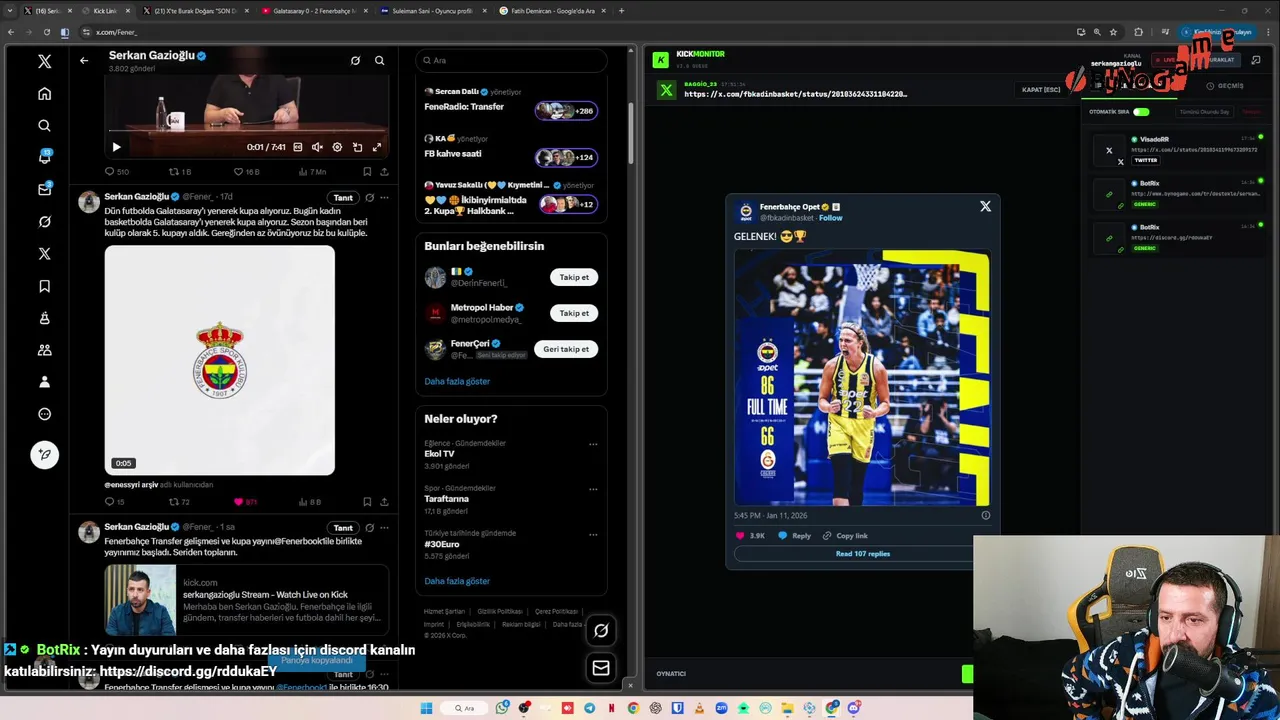Open Grok icon in X sidebar
This screenshot has width=1280, height=720.
pos(44,222)
